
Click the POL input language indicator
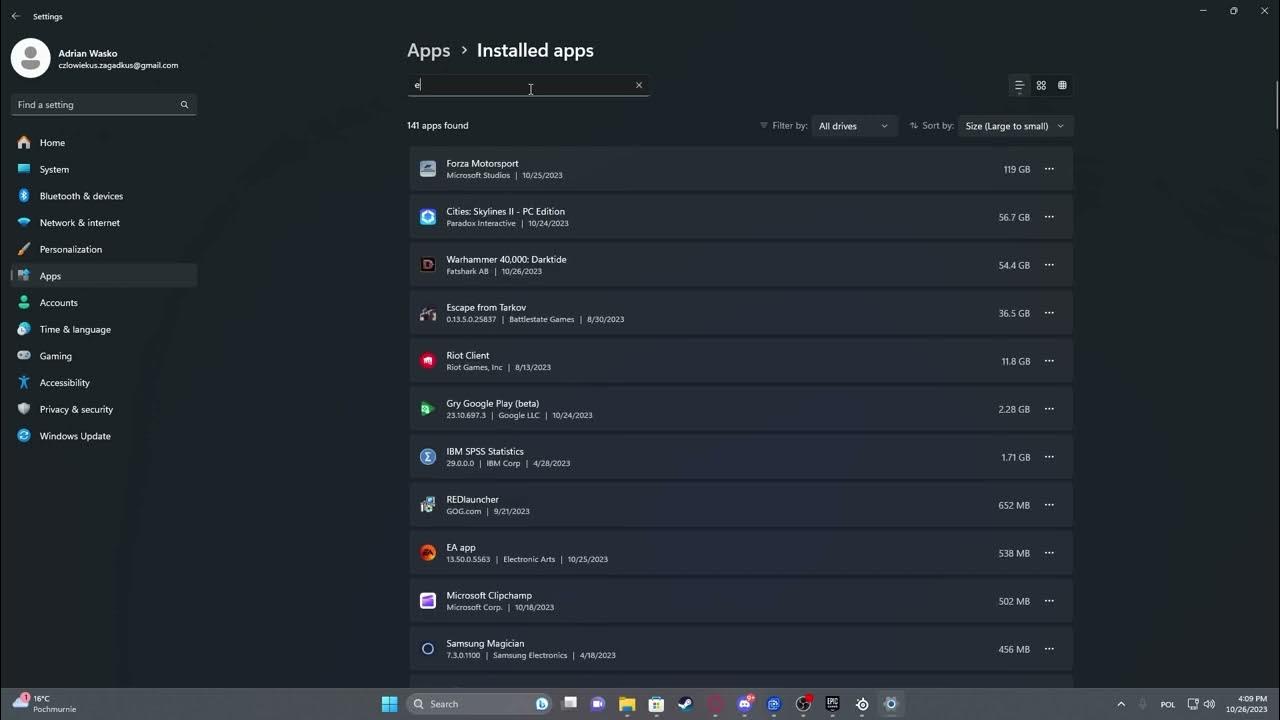tap(1168, 704)
